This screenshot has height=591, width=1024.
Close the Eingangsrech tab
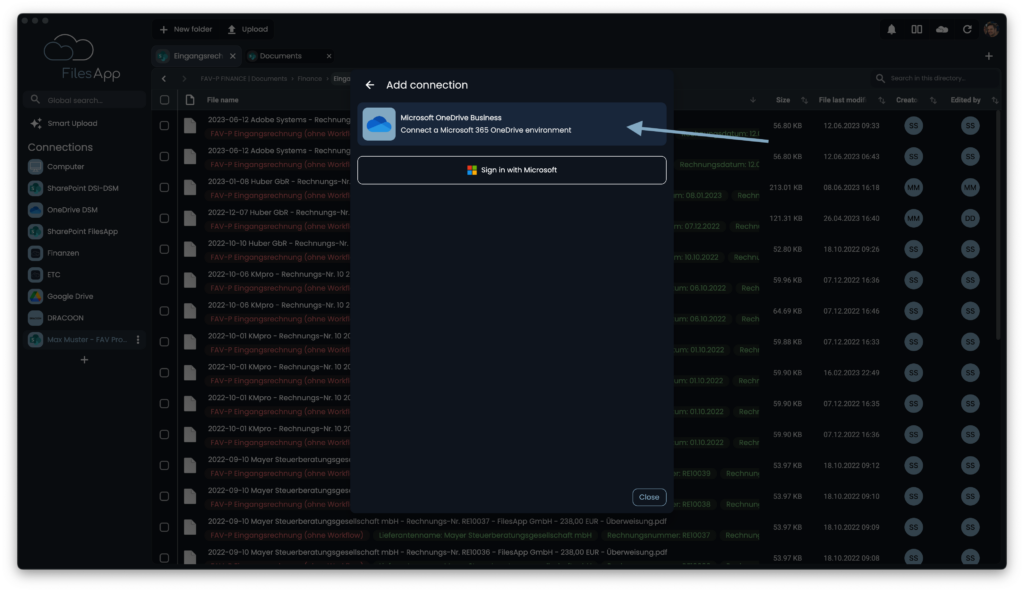(232, 56)
